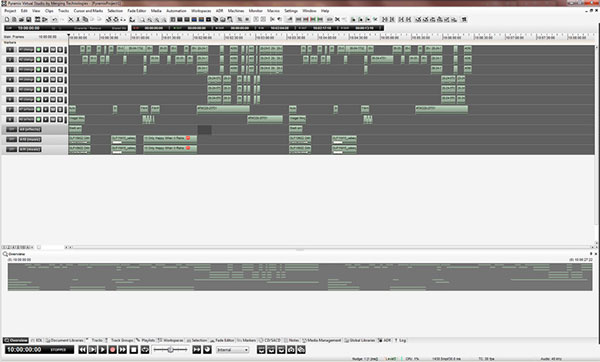Arm the green record-ready button on track 2

click(x=38, y=60)
